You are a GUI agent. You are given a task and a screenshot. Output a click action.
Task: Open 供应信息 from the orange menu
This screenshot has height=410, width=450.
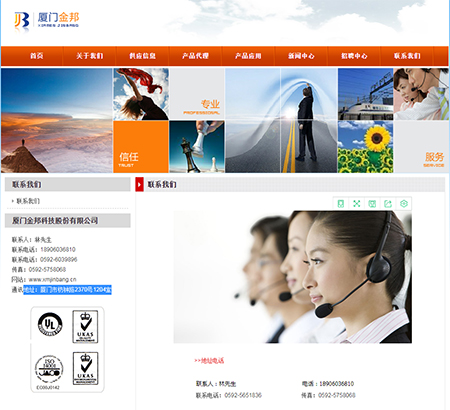pos(142,56)
